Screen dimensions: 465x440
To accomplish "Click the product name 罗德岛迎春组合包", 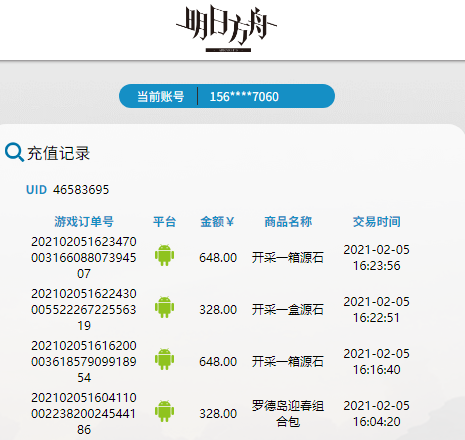I will pos(288,413).
